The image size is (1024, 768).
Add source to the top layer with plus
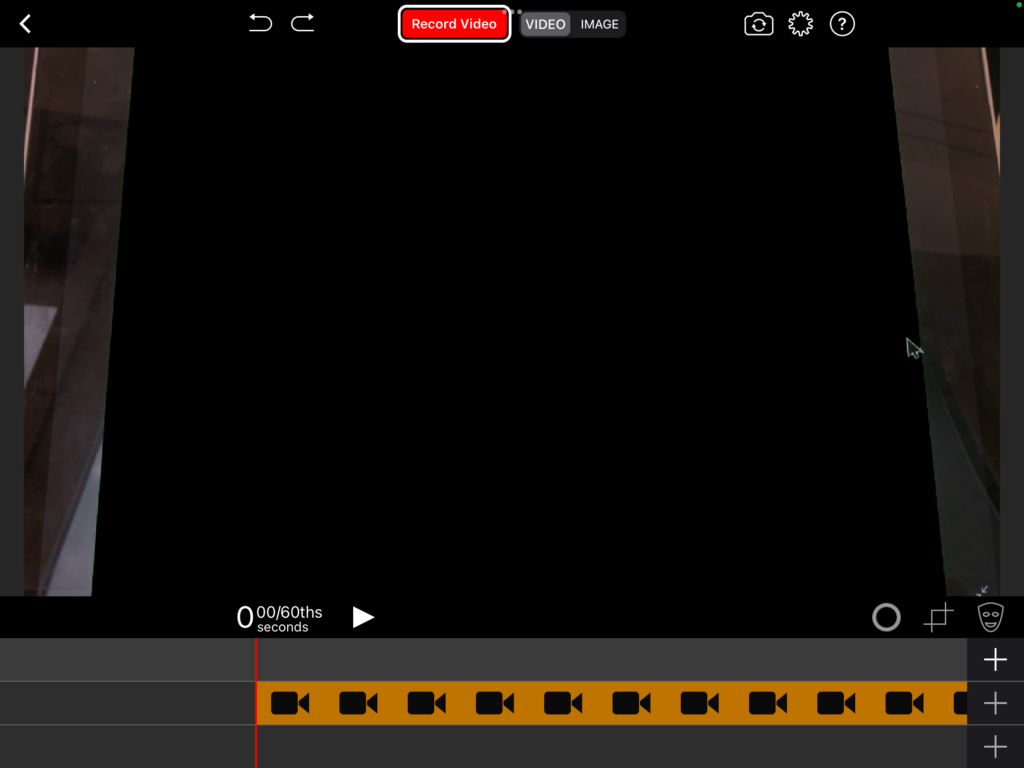click(x=995, y=660)
